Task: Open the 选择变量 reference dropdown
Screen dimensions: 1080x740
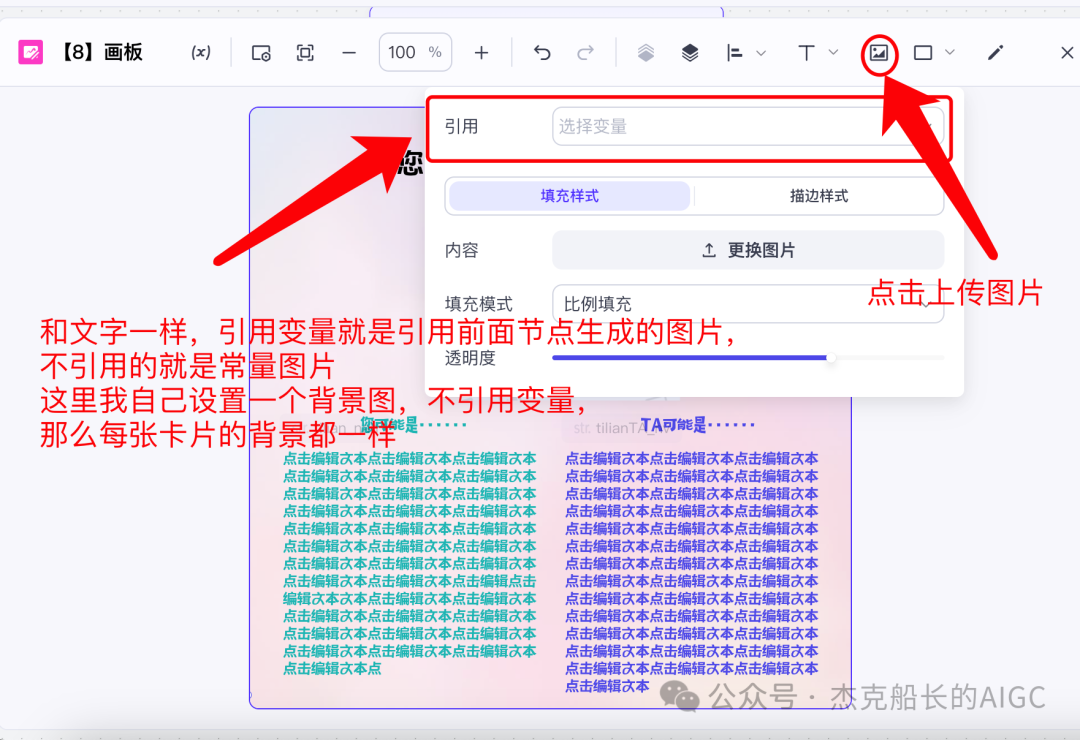Action: point(748,127)
